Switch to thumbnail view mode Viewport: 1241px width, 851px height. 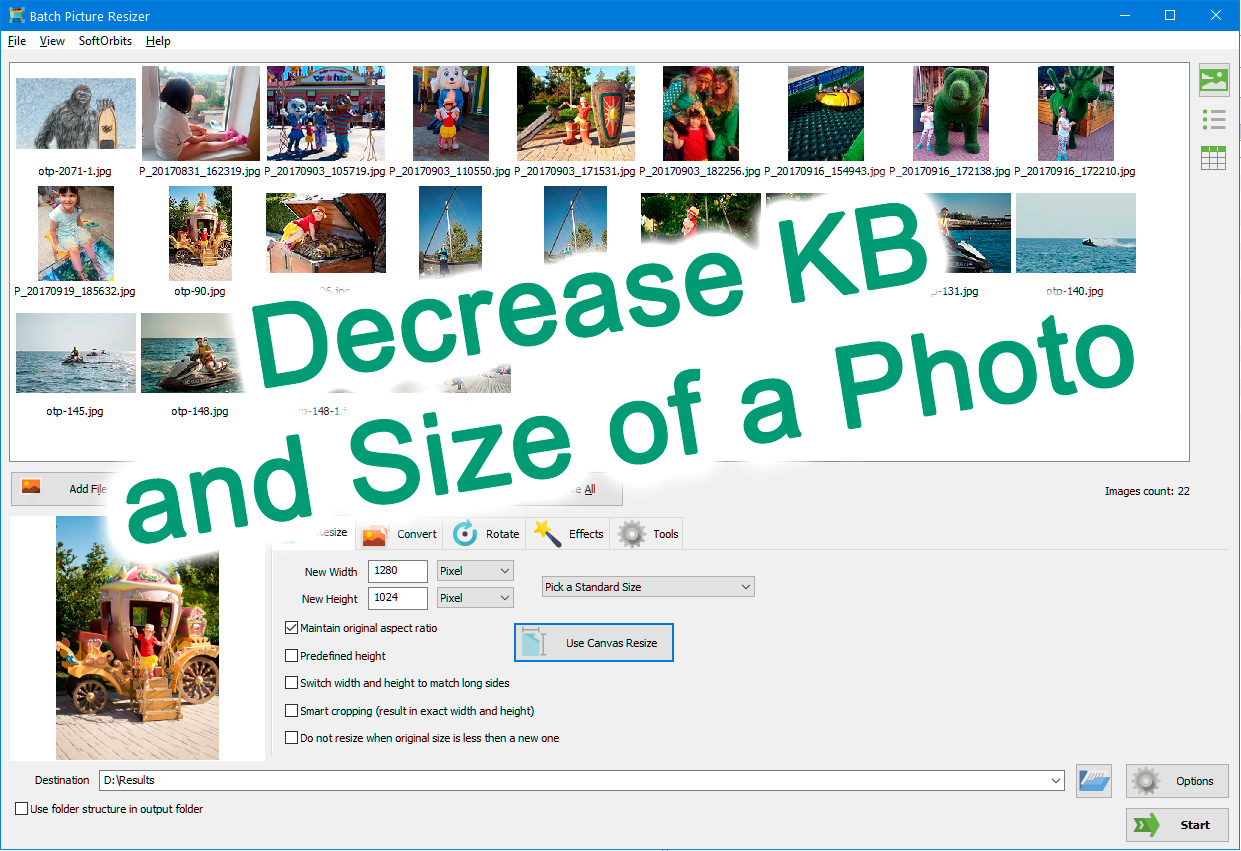tap(1214, 80)
